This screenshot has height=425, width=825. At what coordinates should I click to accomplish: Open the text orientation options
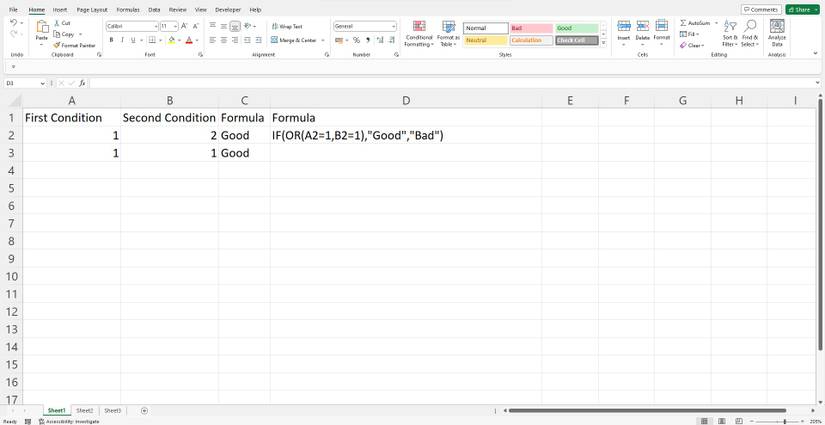[249, 26]
